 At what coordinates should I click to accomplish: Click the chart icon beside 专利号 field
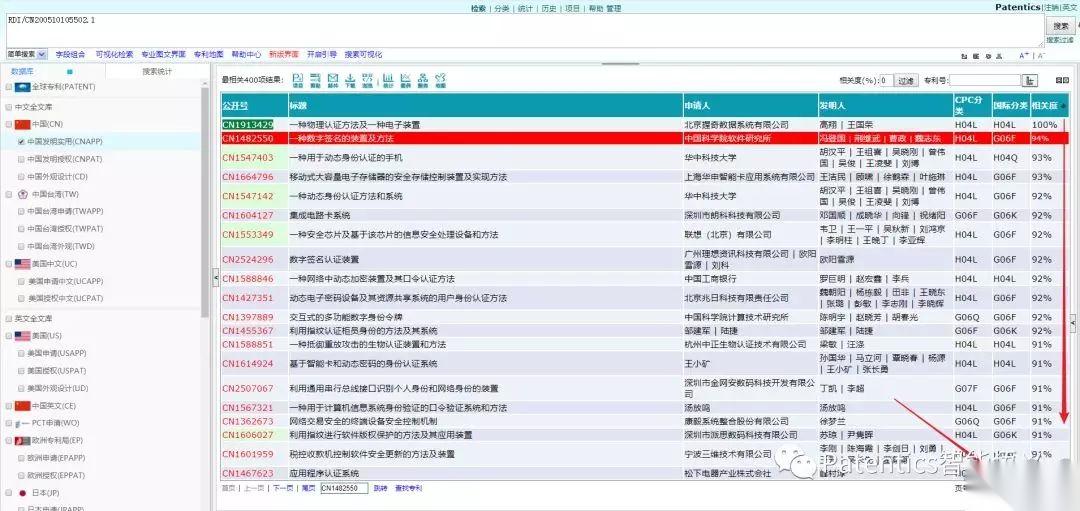(x=1030, y=80)
